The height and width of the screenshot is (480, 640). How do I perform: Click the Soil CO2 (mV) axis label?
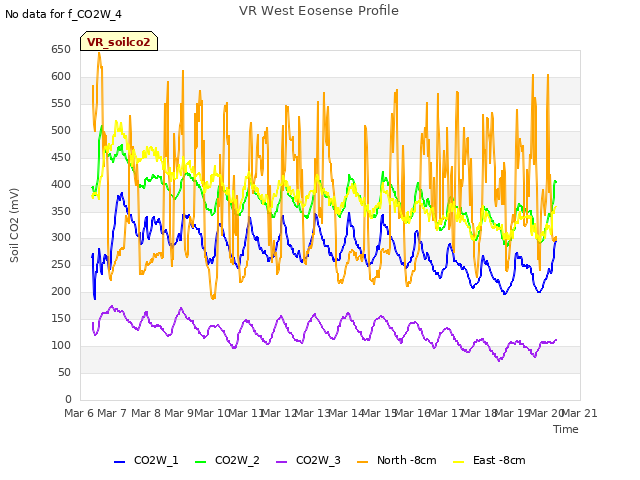[x=14, y=225]
